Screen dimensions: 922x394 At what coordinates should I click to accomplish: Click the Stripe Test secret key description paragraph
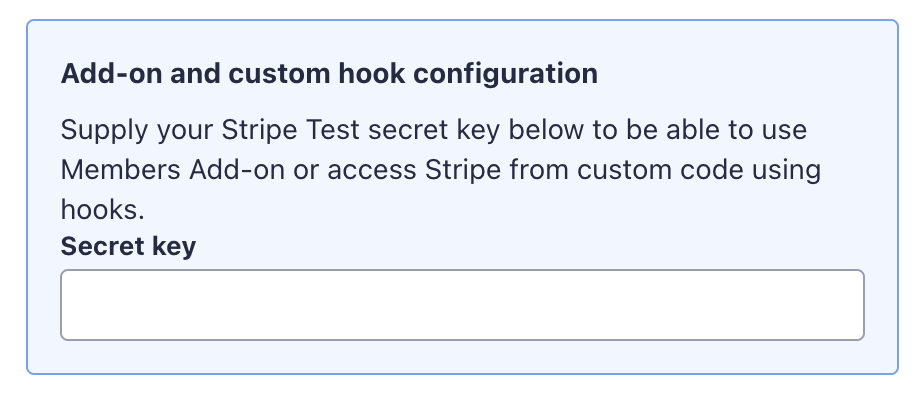coord(440,169)
